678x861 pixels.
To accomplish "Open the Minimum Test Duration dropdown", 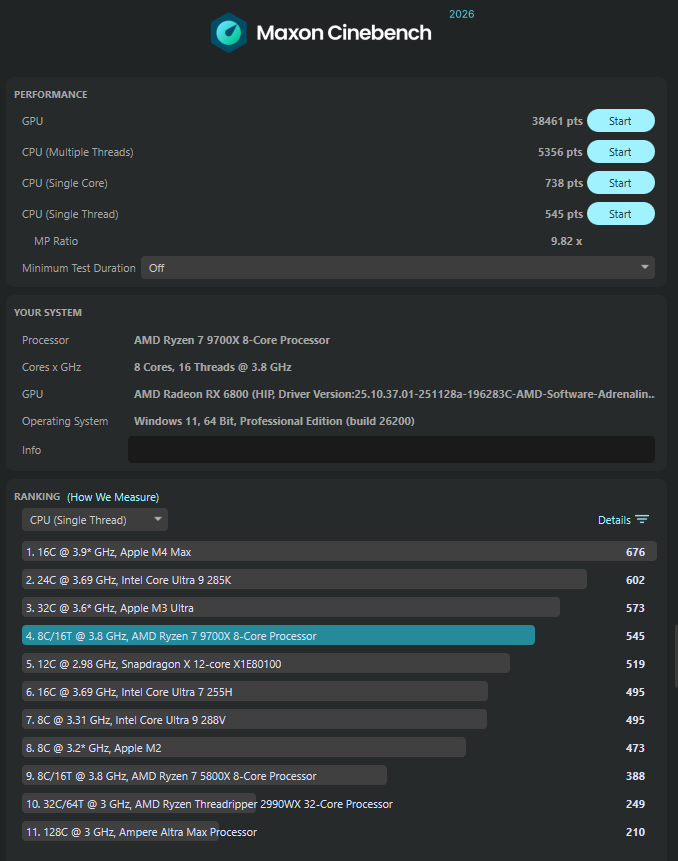I will coord(397,268).
